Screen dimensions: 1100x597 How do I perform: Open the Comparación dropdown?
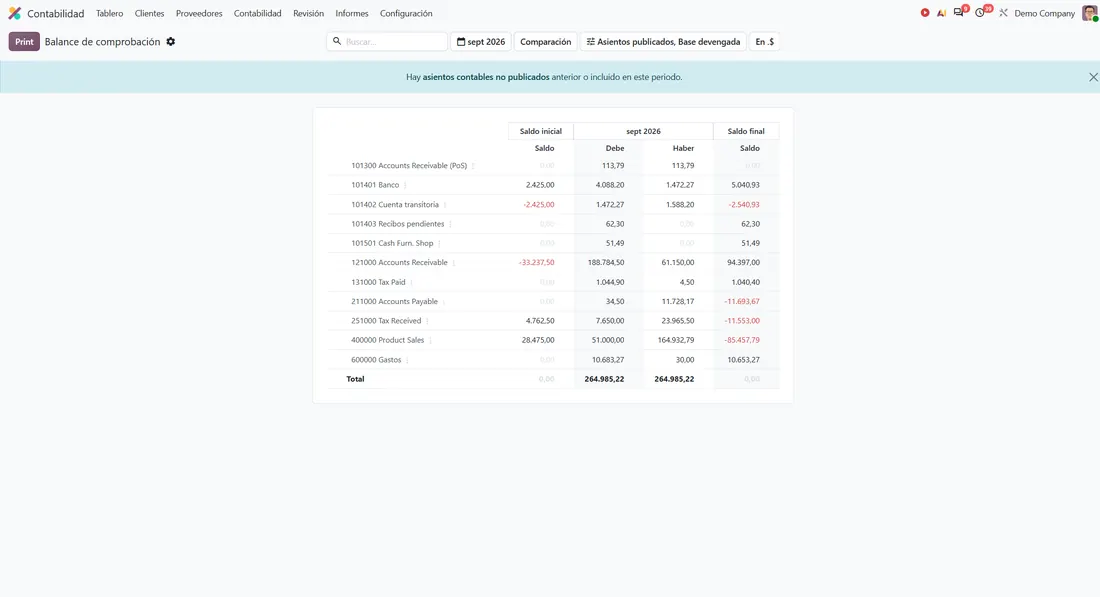point(545,41)
